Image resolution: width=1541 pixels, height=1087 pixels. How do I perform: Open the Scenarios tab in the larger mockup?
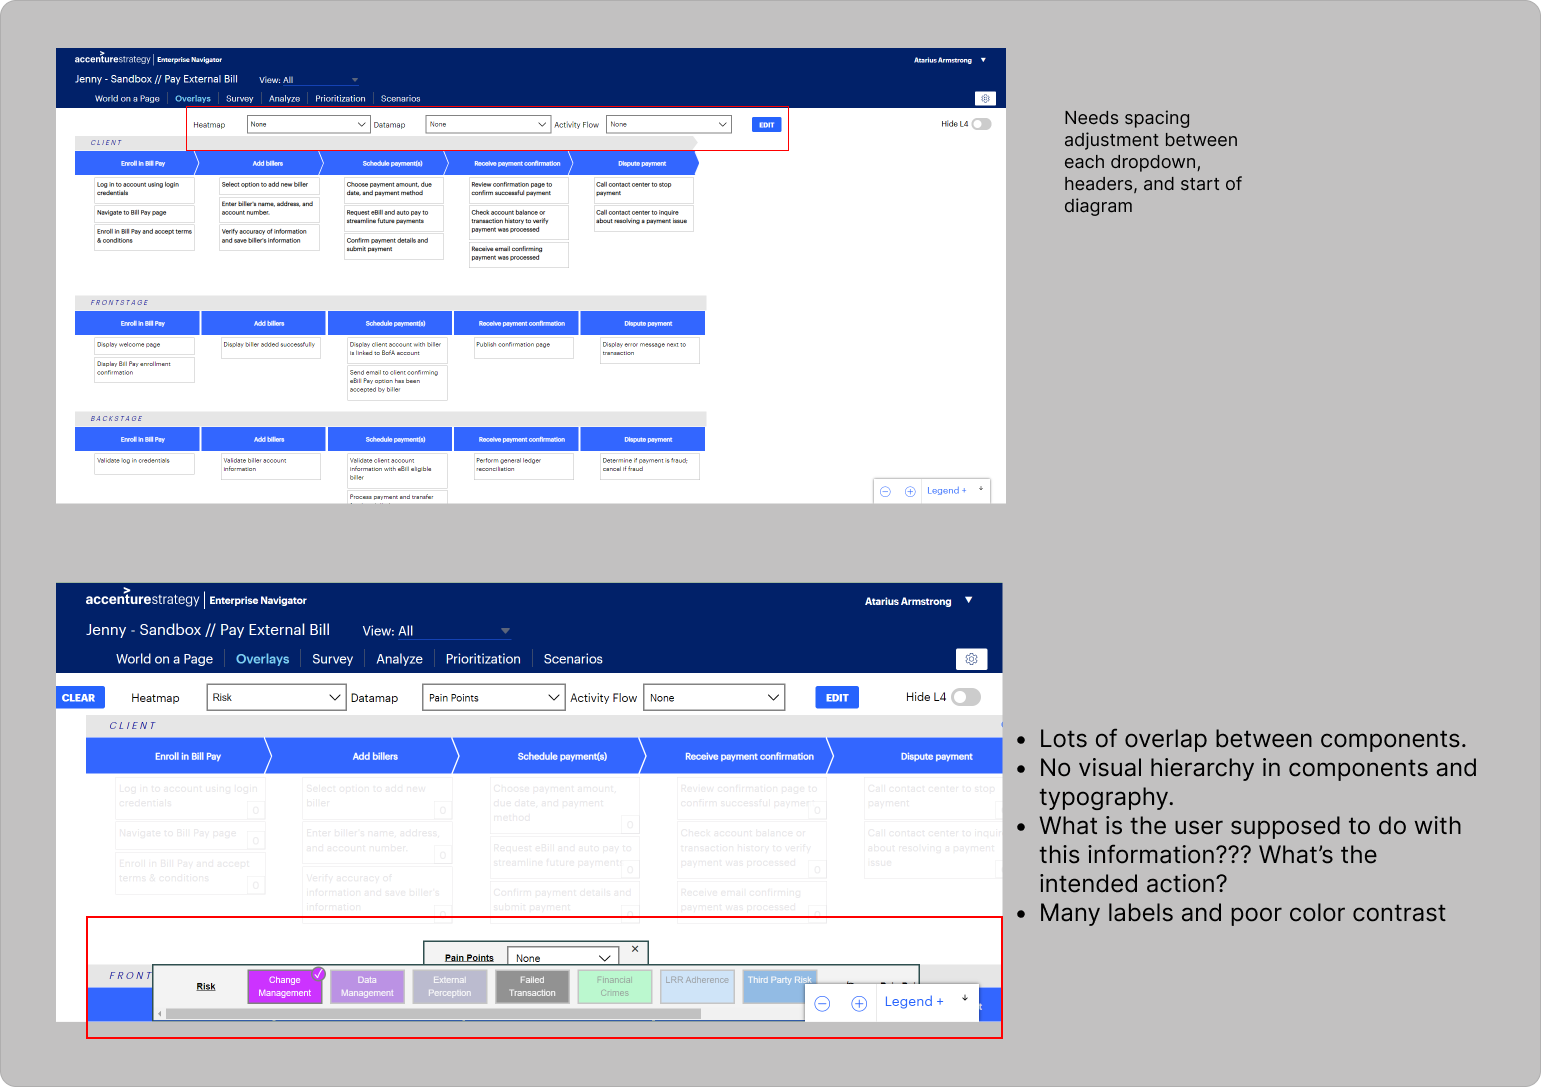point(573,659)
